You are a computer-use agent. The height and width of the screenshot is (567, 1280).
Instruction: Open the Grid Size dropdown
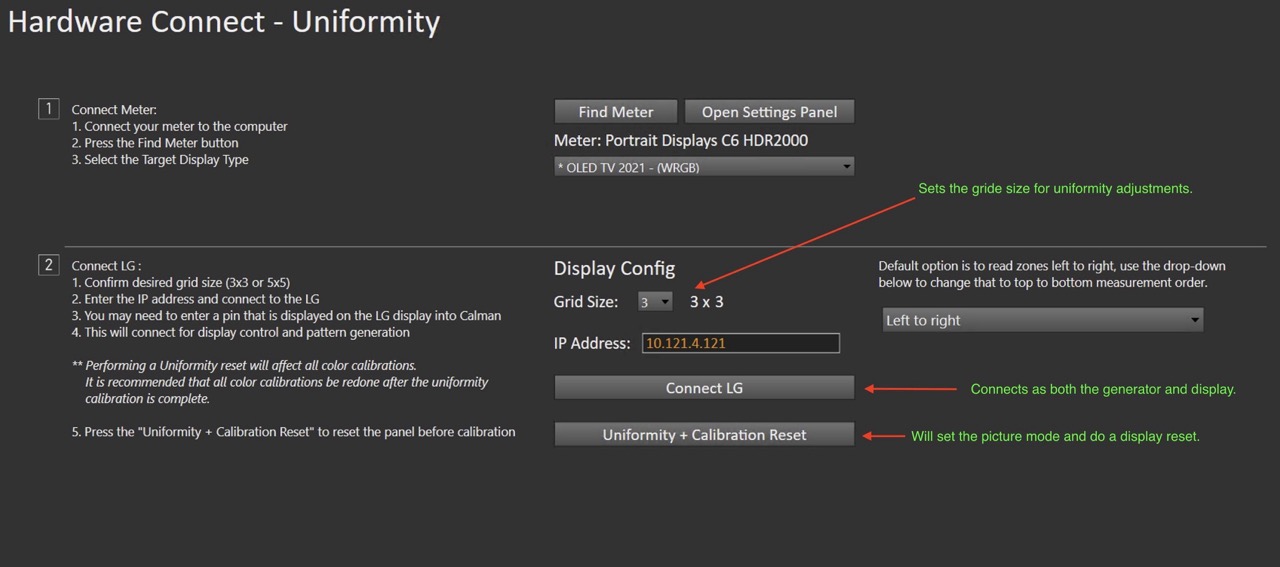click(655, 301)
